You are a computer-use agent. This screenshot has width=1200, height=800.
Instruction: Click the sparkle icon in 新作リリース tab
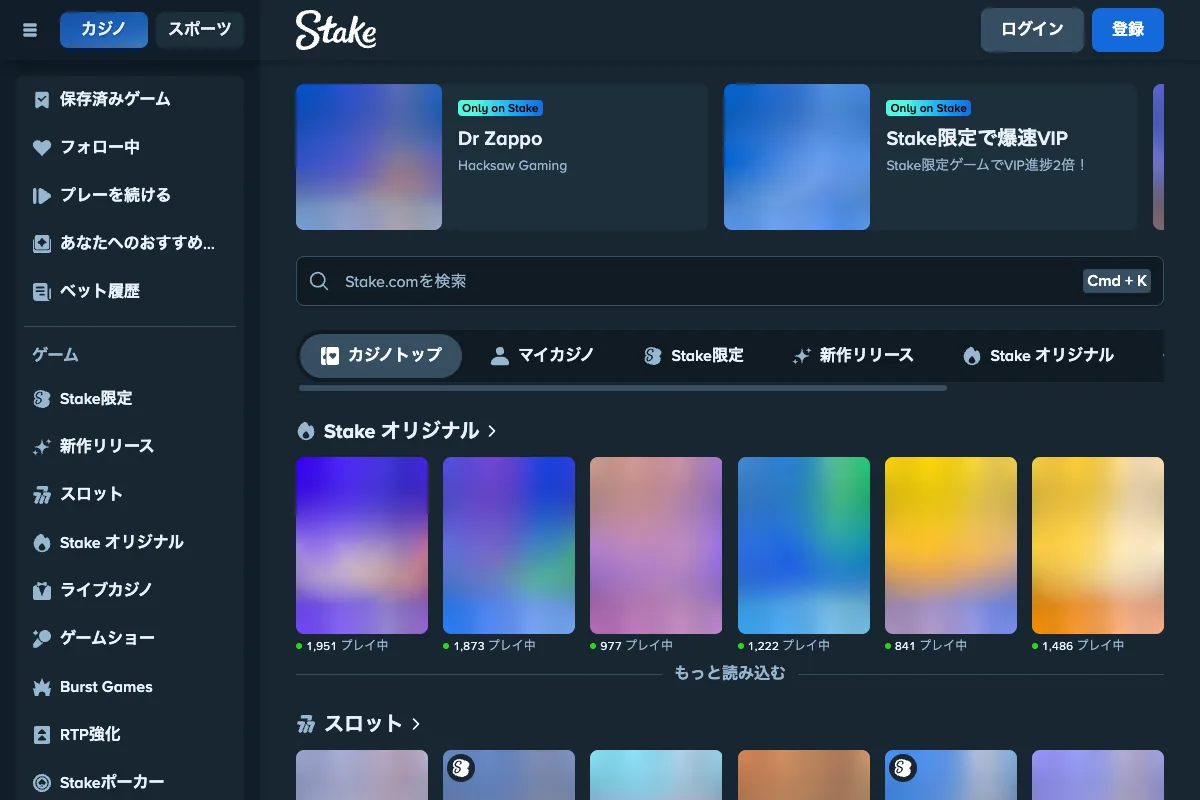point(801,355)
